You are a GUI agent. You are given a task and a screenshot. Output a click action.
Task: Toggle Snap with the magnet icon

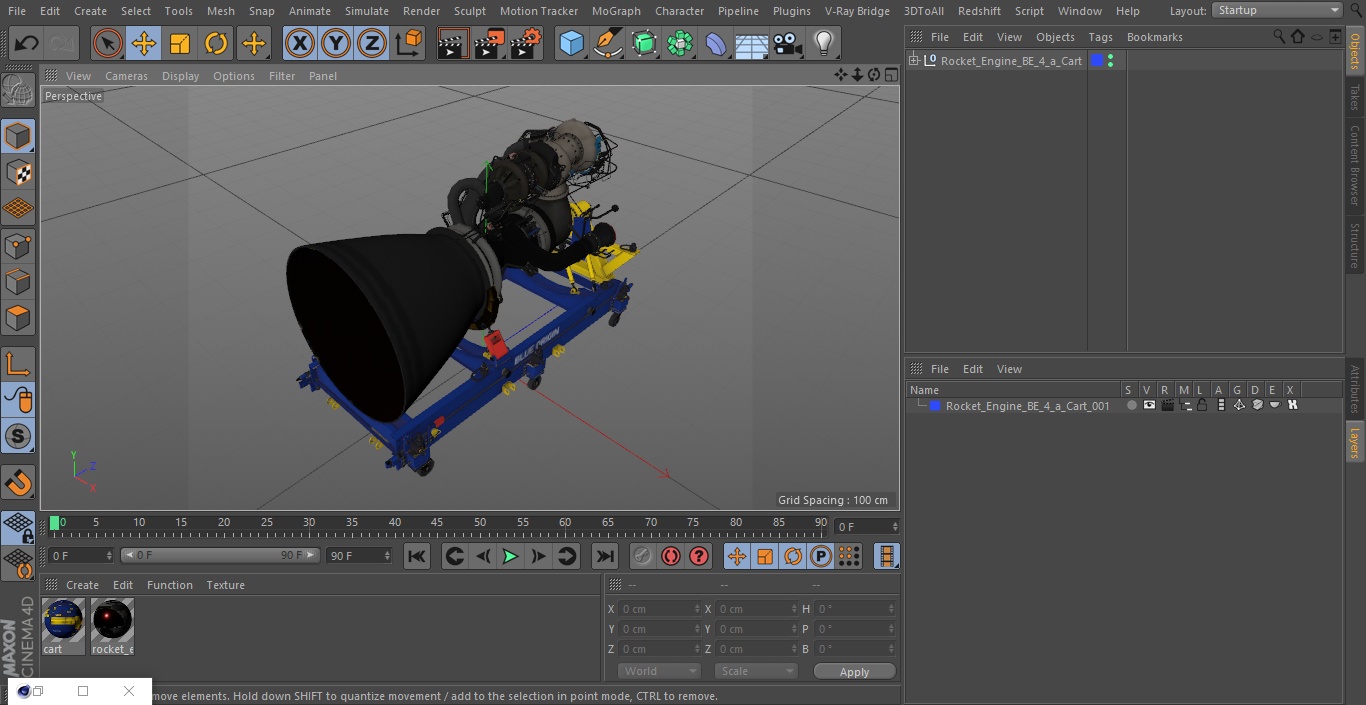pyautogui.click(x=18, y=482)
